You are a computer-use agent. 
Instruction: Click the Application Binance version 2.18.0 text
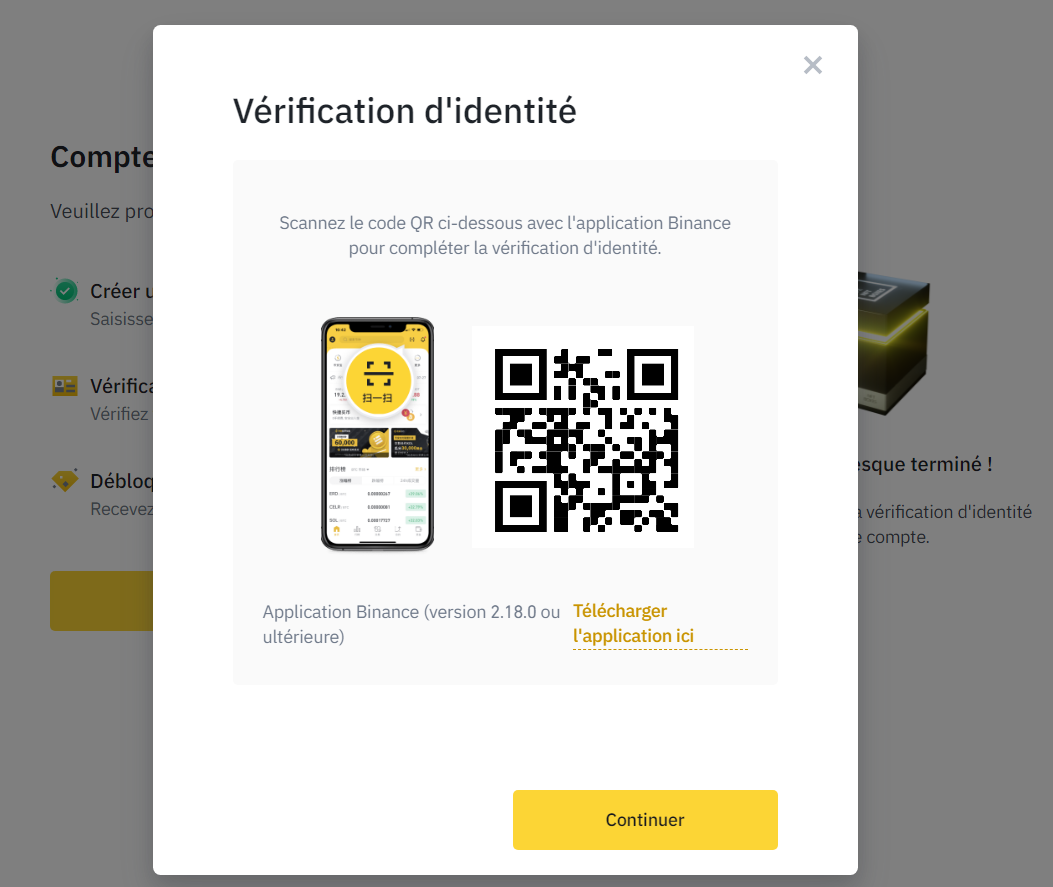411,624
